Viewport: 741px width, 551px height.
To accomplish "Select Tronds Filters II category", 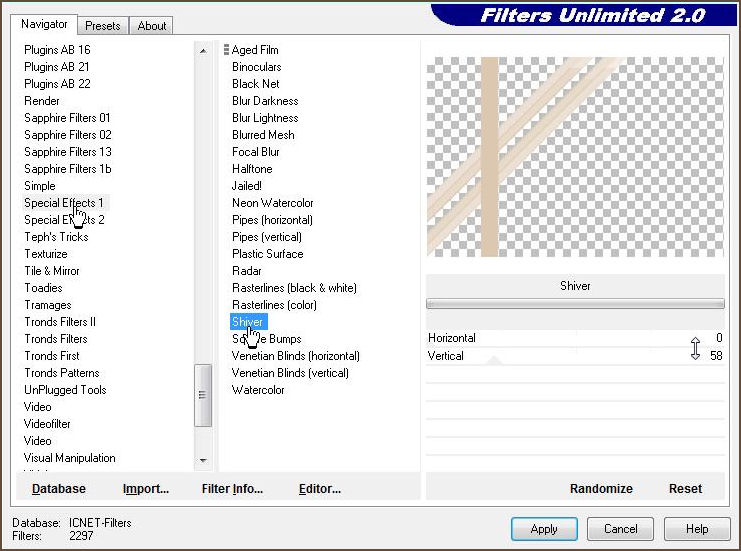I will click(x=60, y=322).
